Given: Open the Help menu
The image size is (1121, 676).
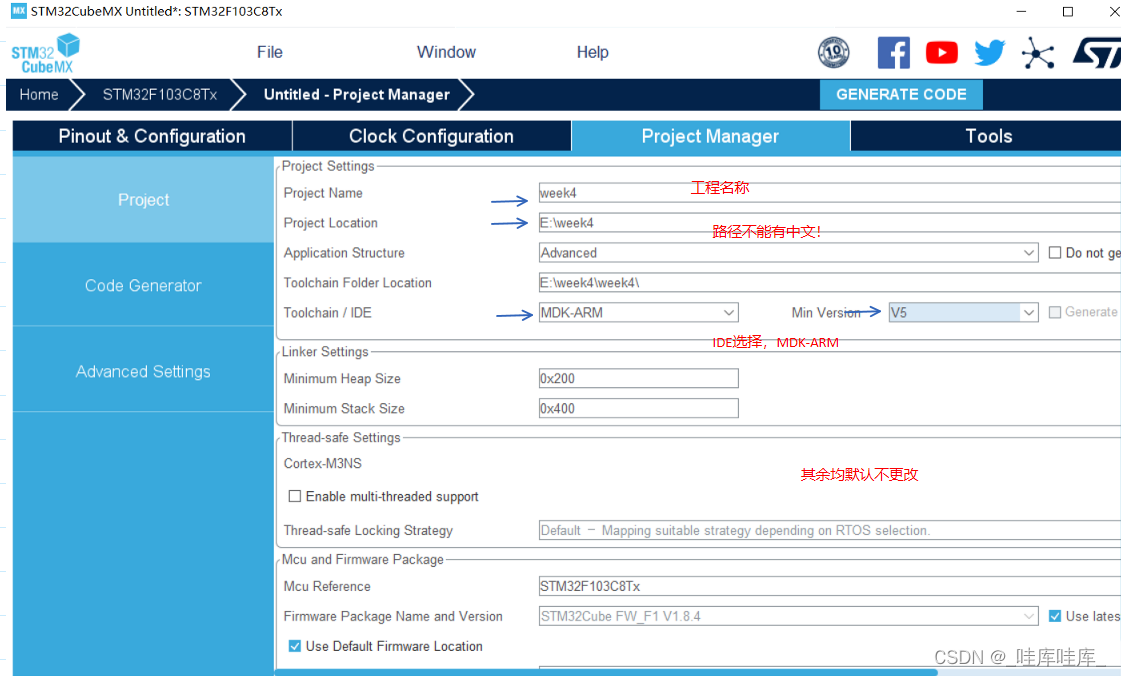Looking at the screenshot, I should click(x=593, y=52).
